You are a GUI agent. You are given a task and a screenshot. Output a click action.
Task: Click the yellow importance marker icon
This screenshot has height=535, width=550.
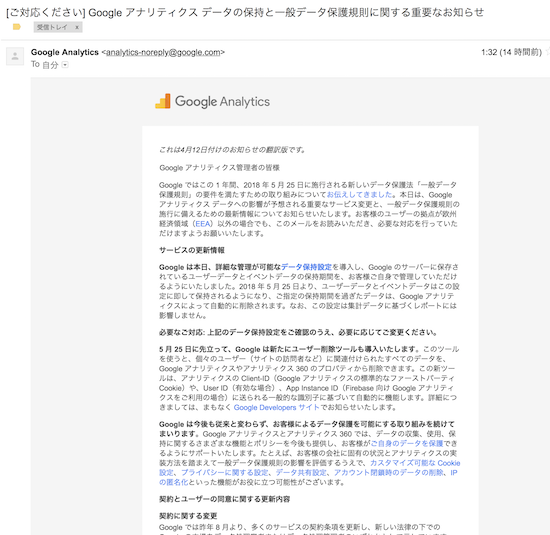pos(16,27)
